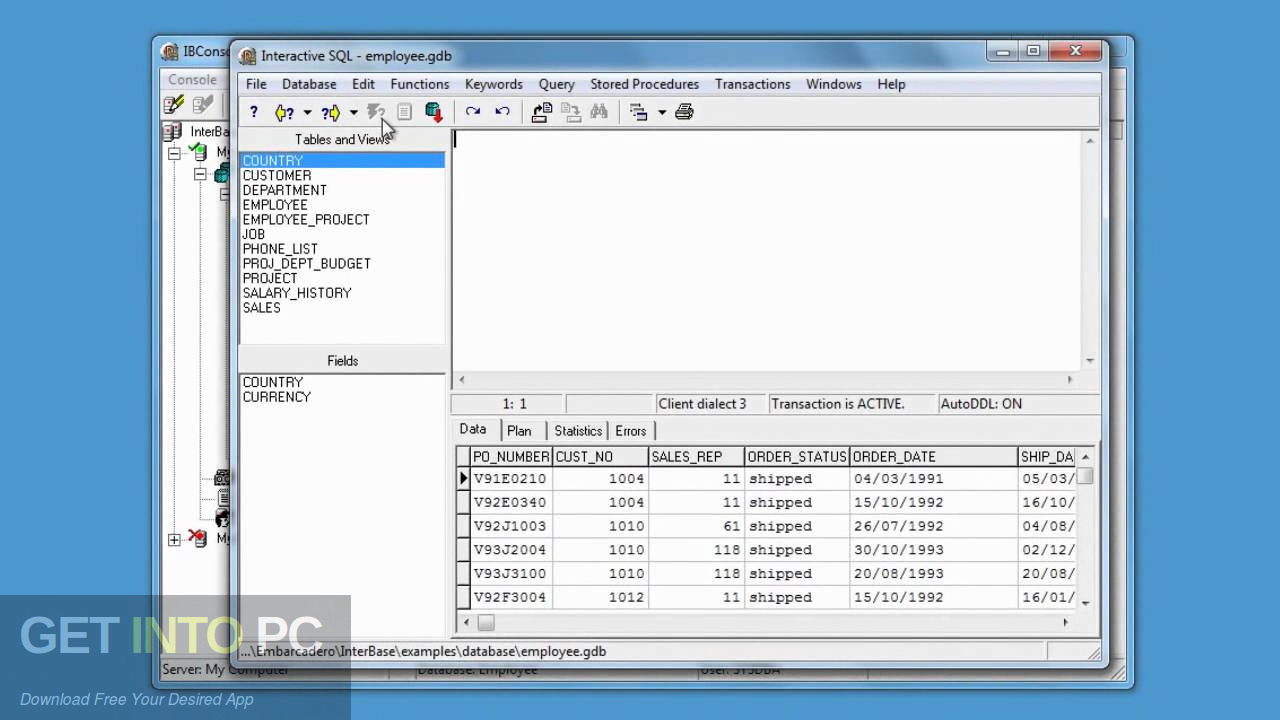Expand the disconnected server node in IBConsole tree
This screenshot has width=1280, height=720.
click(x=174, y=540)
